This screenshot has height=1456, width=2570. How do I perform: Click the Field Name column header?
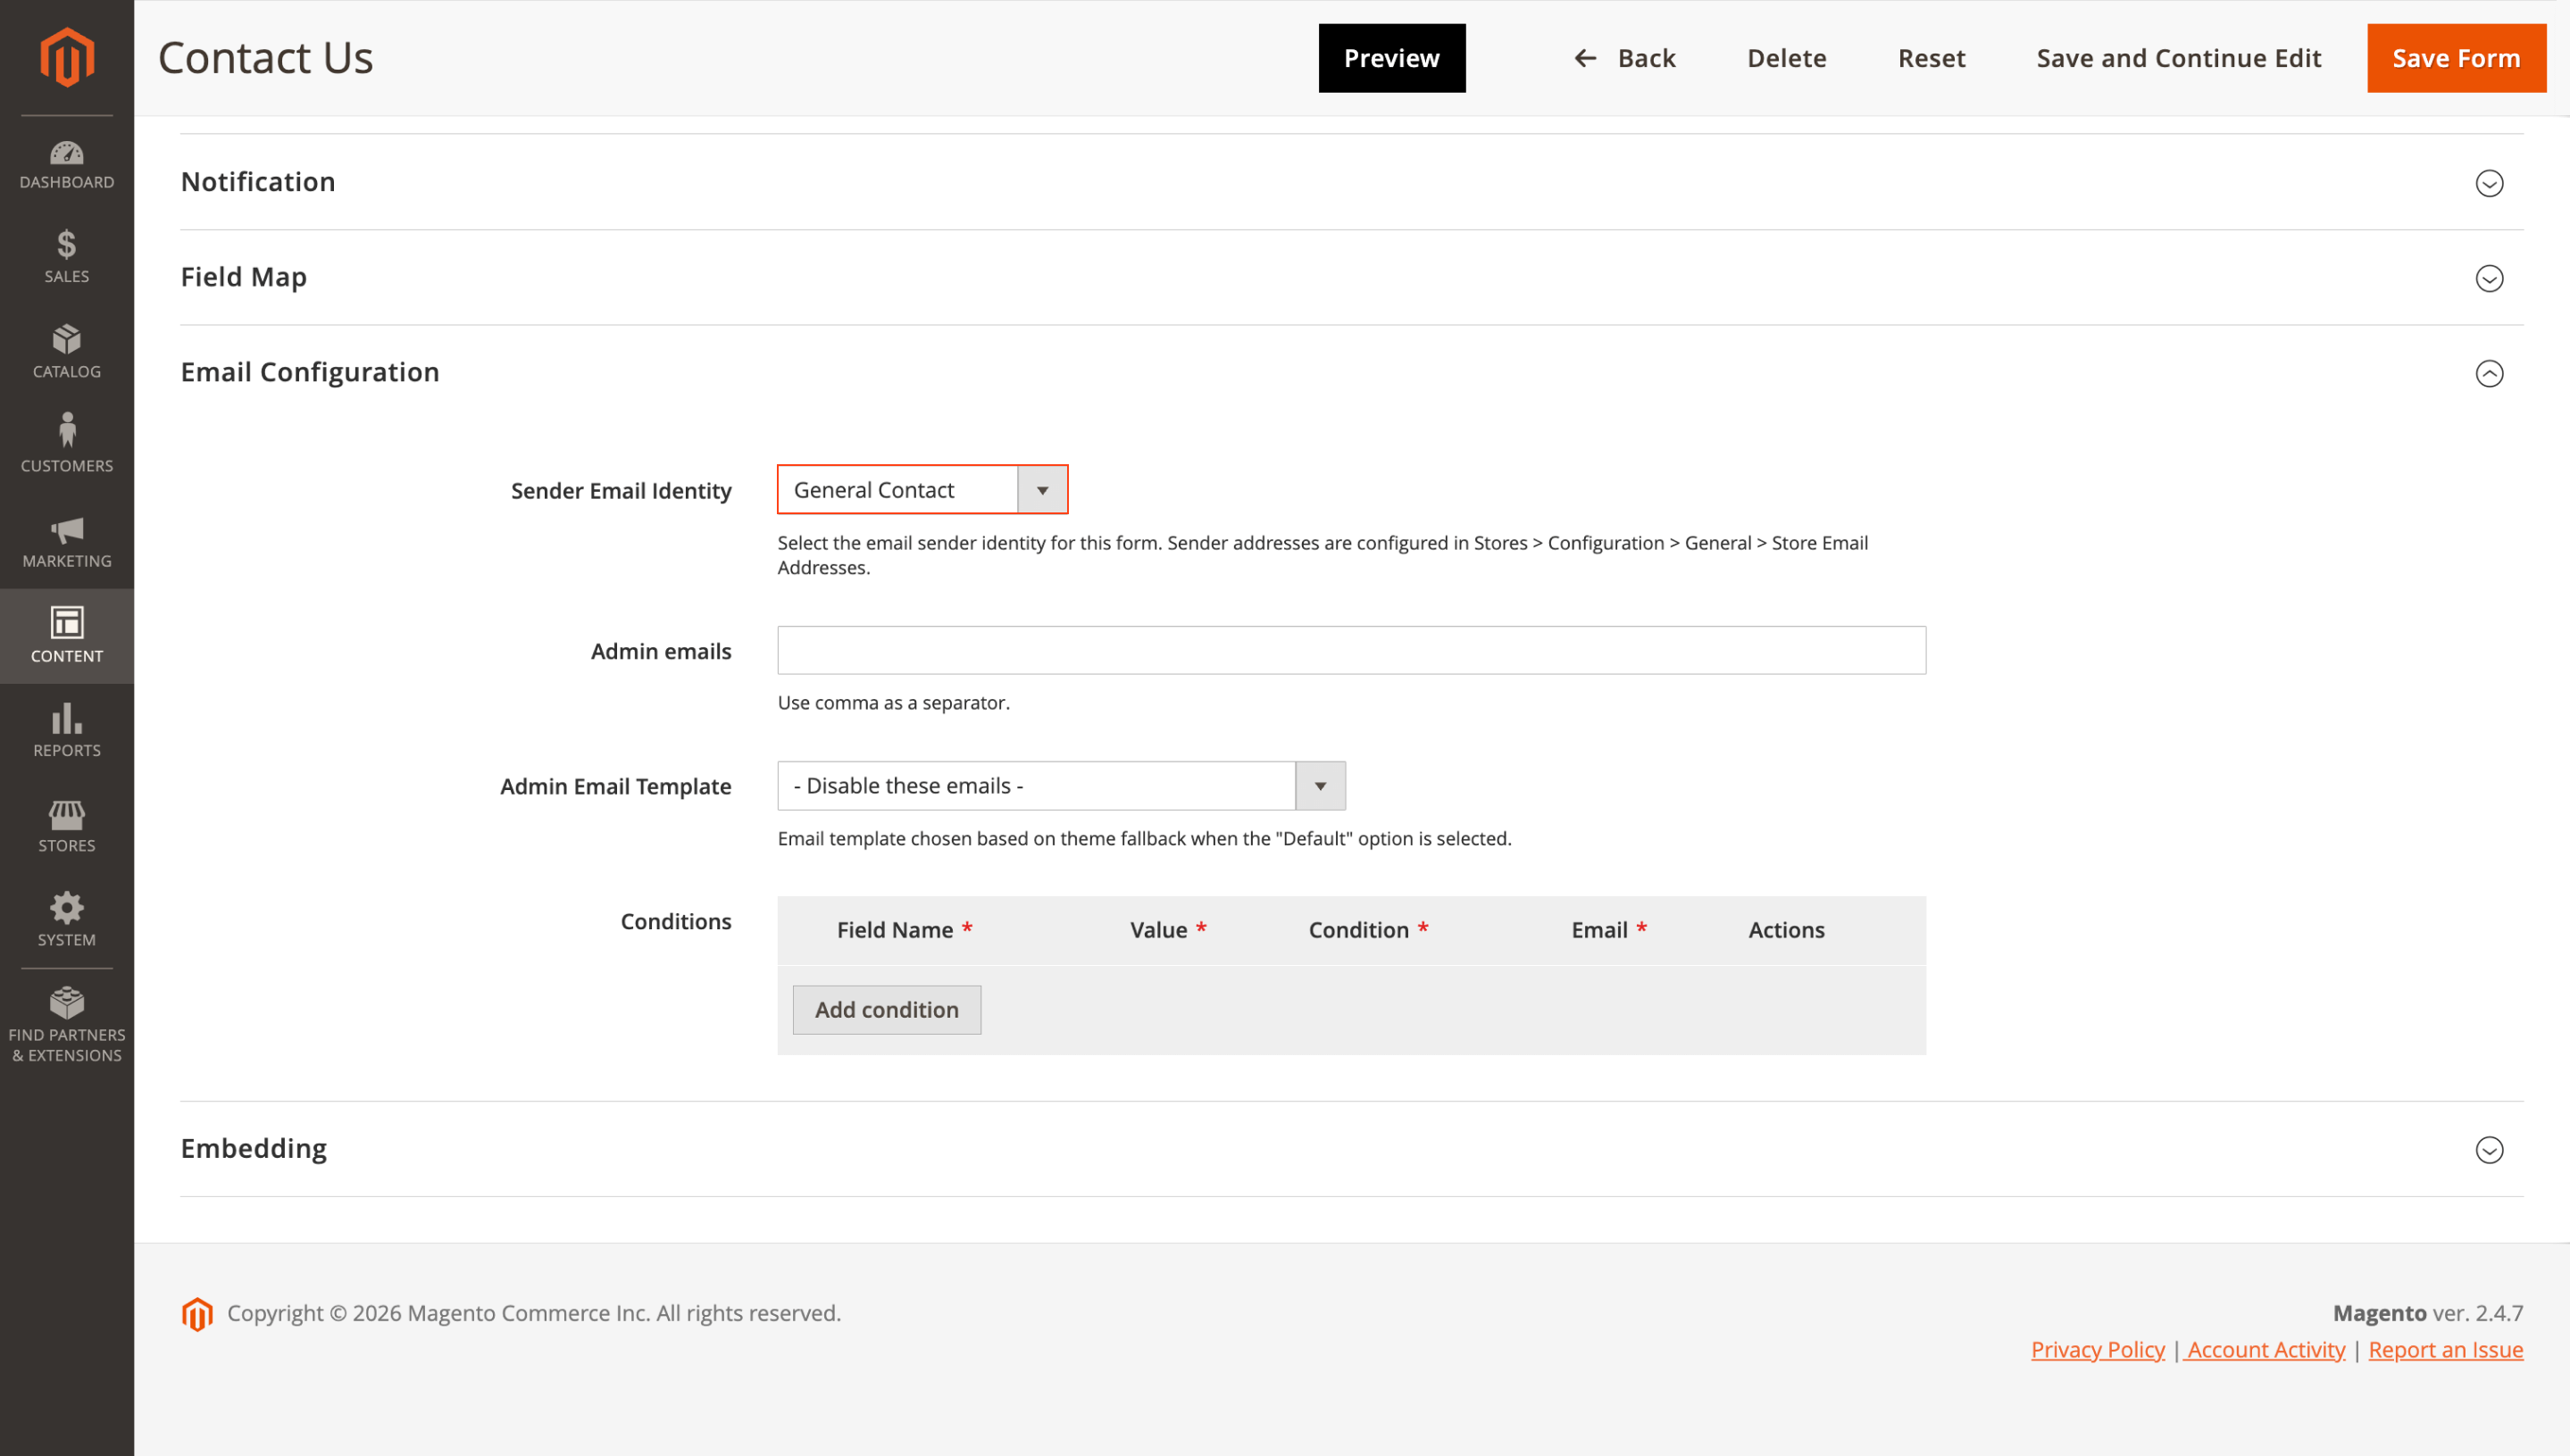tap(904, 930)
